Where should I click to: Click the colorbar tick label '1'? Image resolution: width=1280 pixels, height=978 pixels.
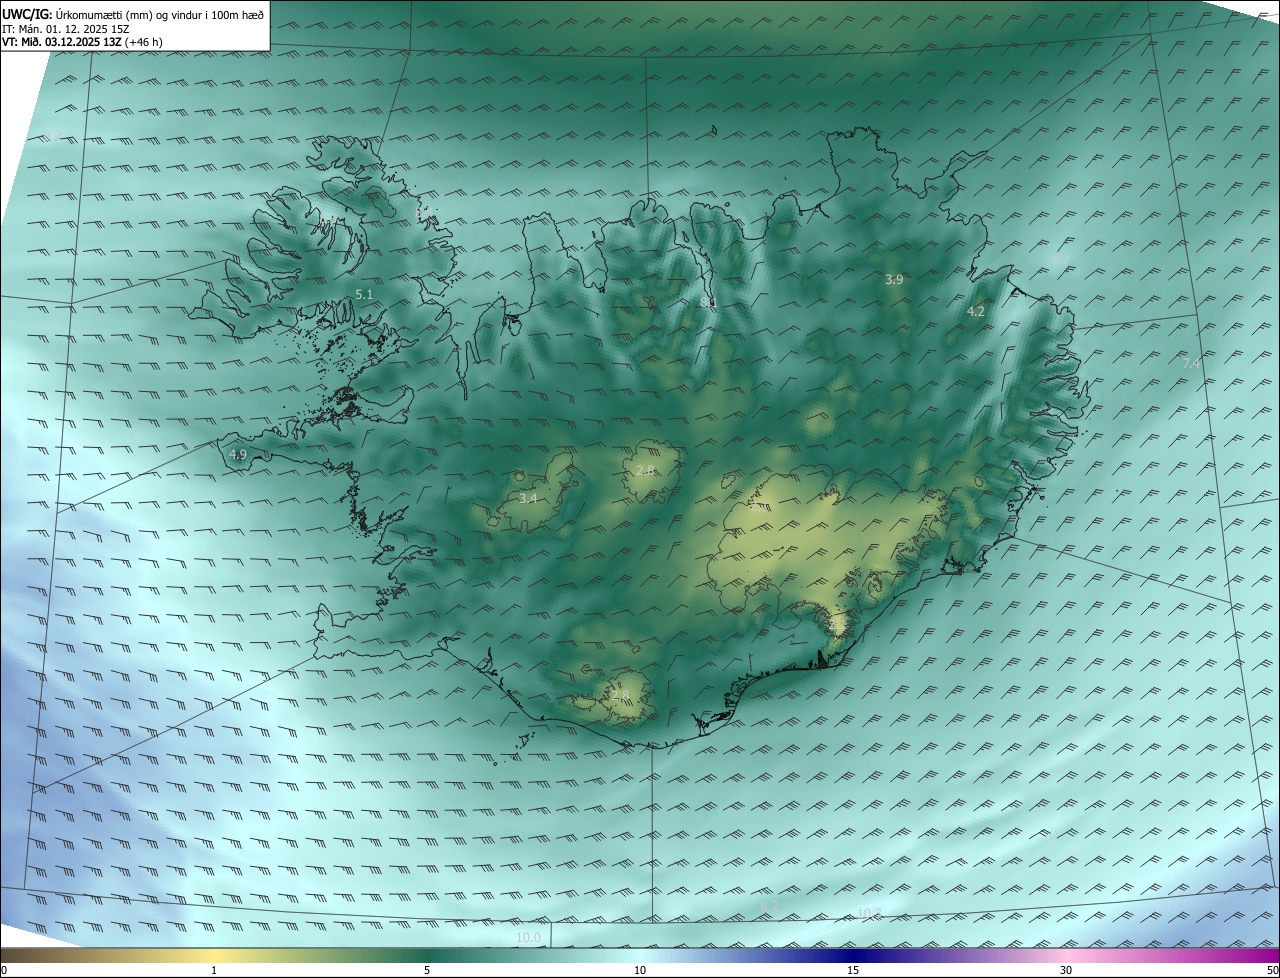click(x=214, y=970)
